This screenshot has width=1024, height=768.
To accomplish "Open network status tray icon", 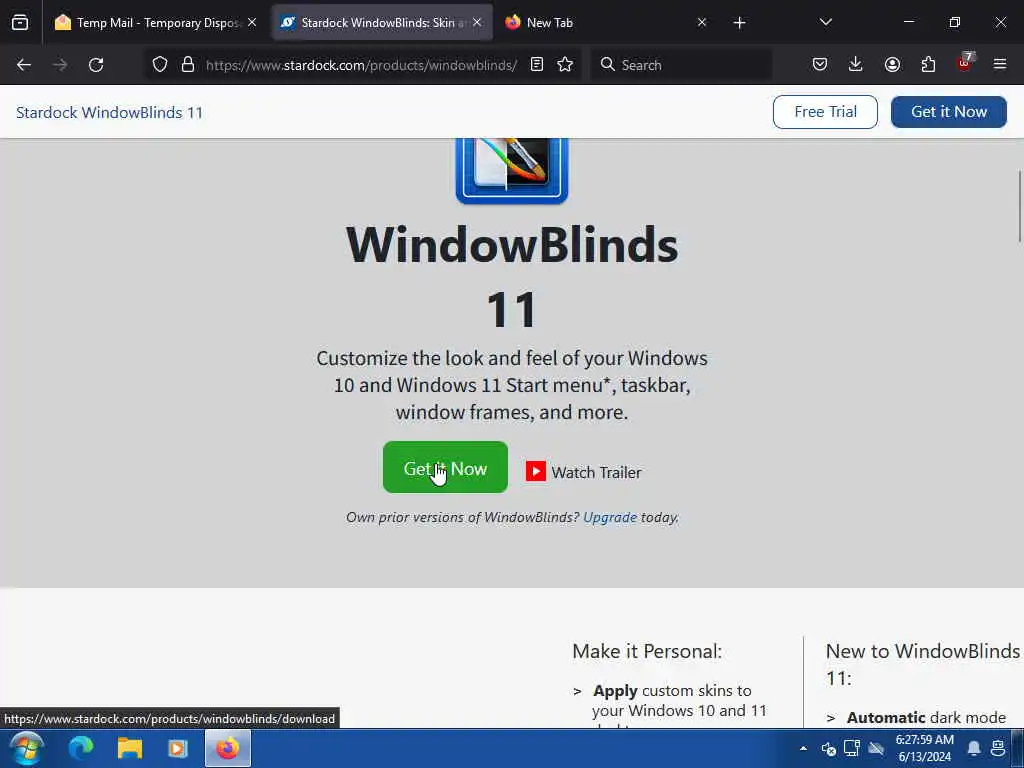I will tap(852, 748).
